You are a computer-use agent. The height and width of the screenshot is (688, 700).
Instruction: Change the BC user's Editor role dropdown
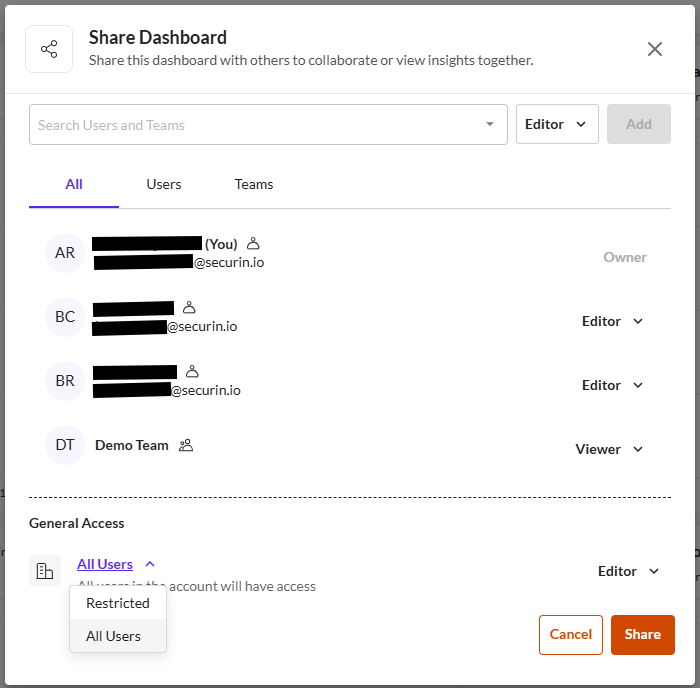(612, 321)
